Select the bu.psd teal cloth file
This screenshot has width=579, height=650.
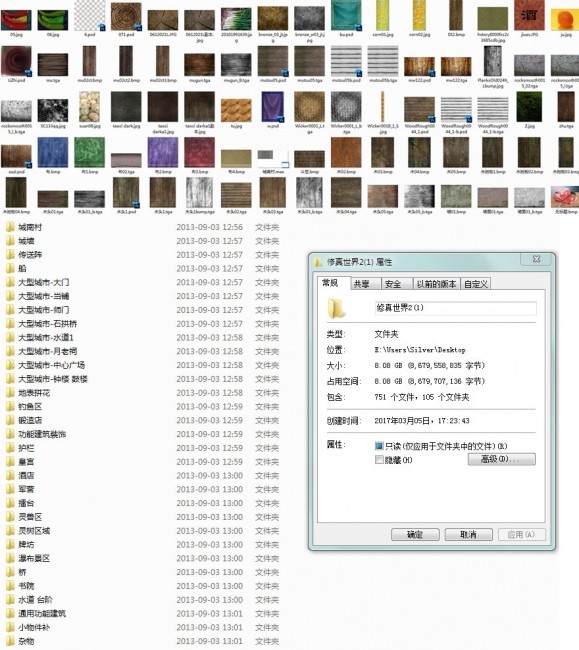(x=346, y=15)
